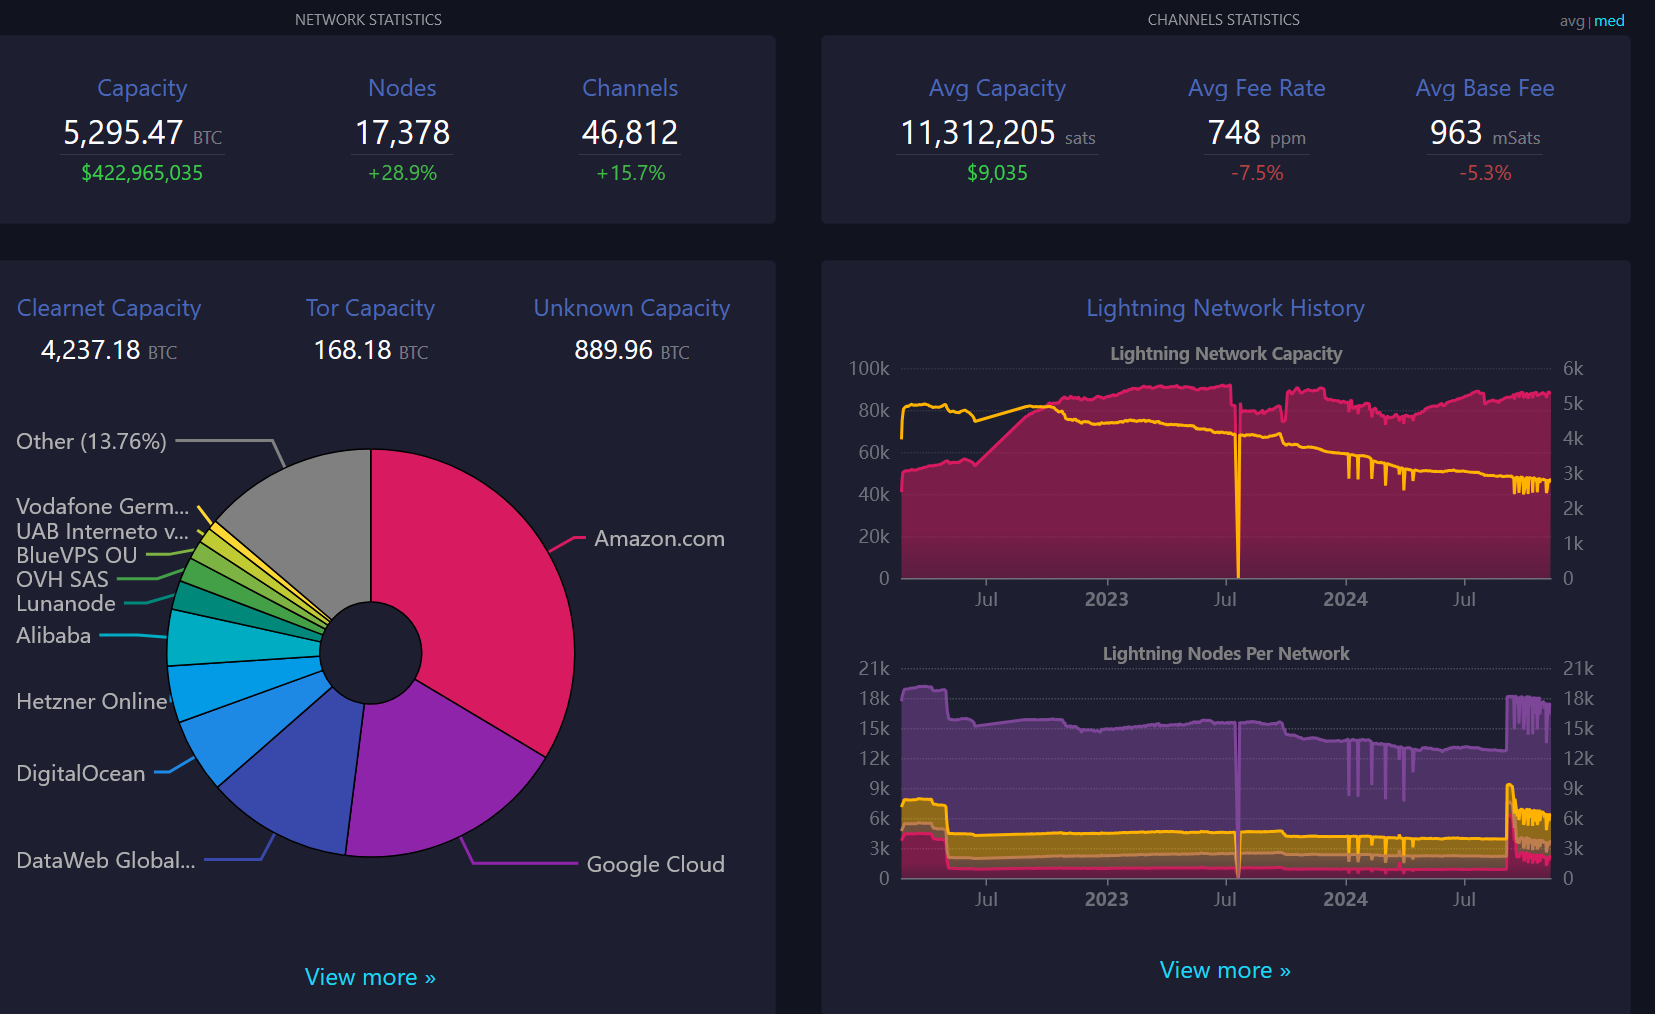Click Avg Base Fee value 963 mSats

coord(1485,133)
